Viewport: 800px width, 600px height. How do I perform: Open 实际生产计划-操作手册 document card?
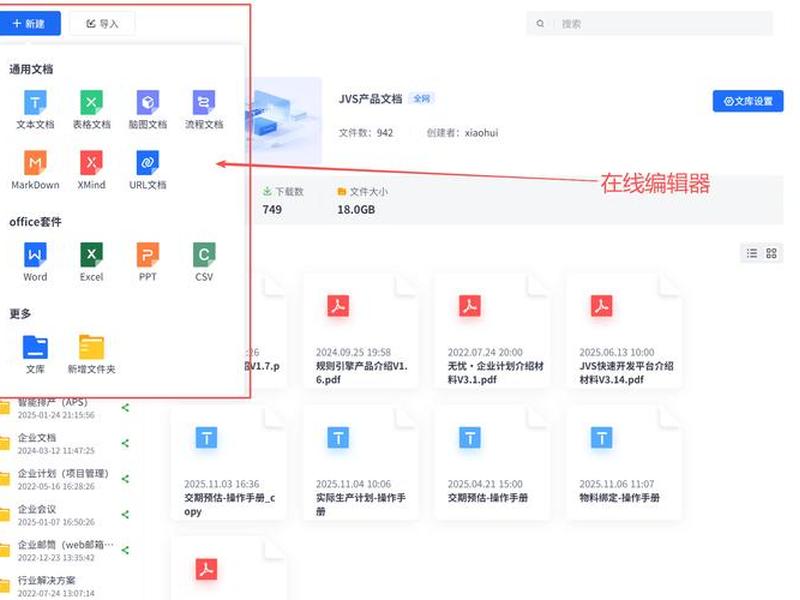pos(361,462)
